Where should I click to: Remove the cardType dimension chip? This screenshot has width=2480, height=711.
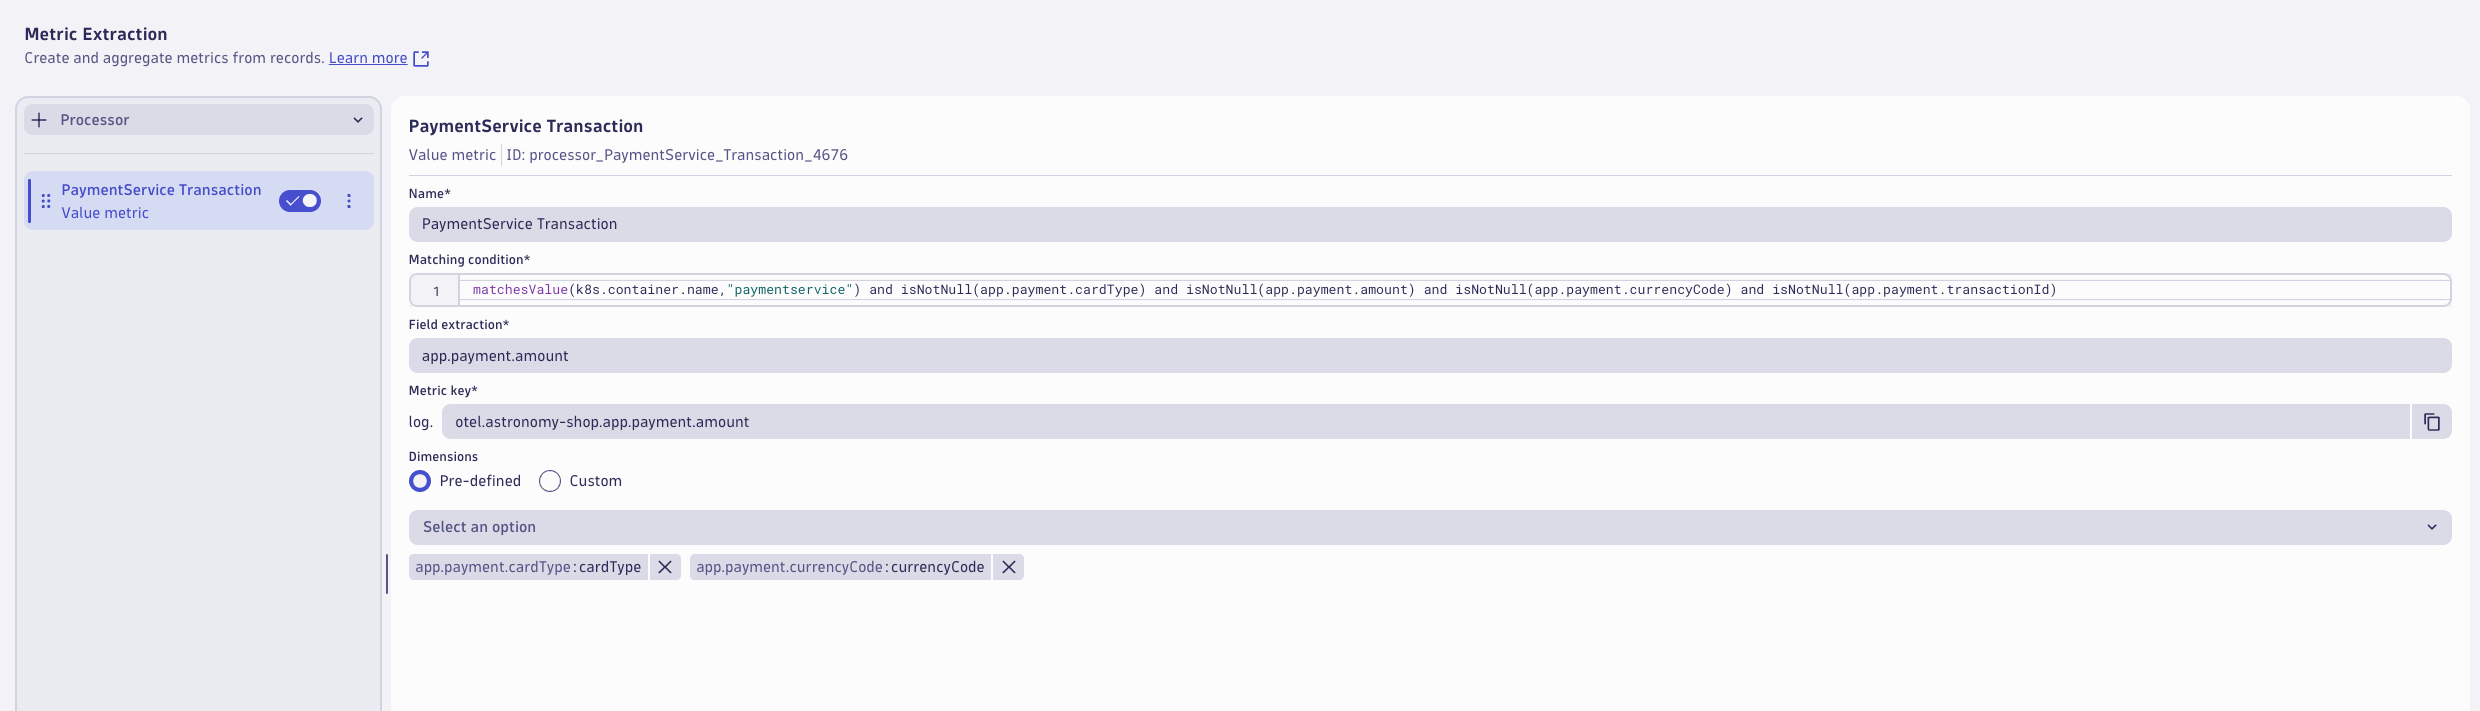pyautogui.click(x=665, y=567)
